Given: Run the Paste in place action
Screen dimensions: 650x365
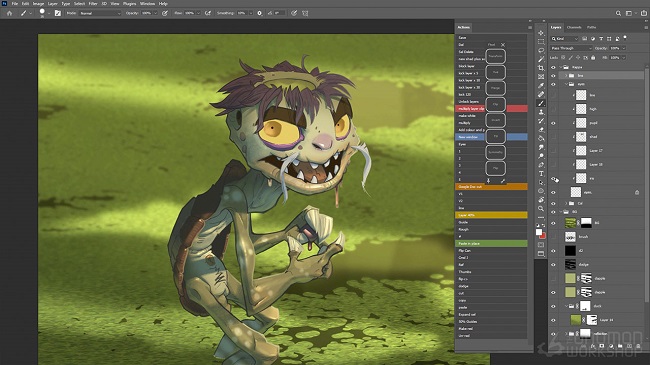Looking at the screenshot, I should 491,243.
